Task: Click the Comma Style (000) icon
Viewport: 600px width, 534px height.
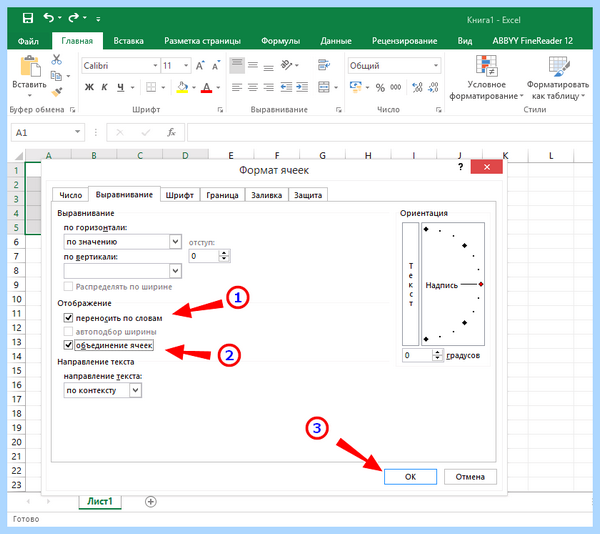Action: [x=396, y=88]
